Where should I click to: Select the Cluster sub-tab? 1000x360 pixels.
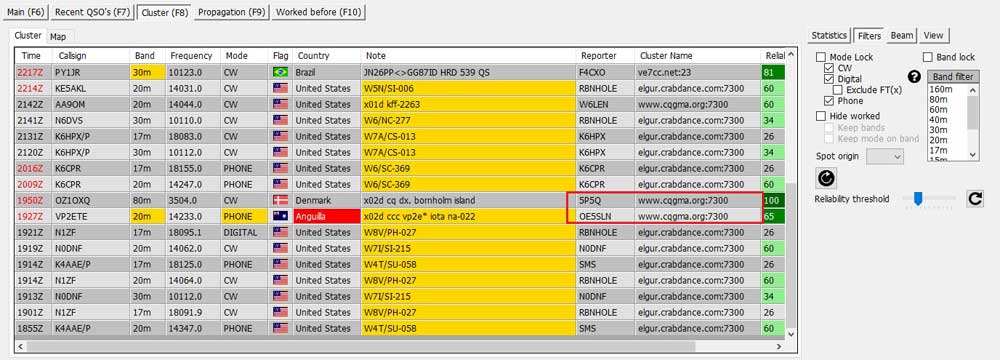[x=28, y=36]
